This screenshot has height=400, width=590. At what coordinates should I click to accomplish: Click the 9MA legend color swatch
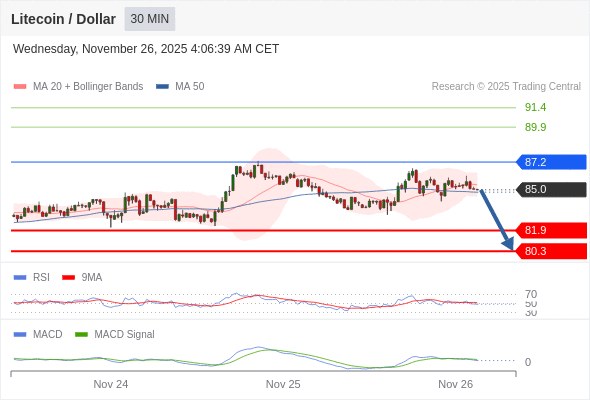click(x=68, y=278)
